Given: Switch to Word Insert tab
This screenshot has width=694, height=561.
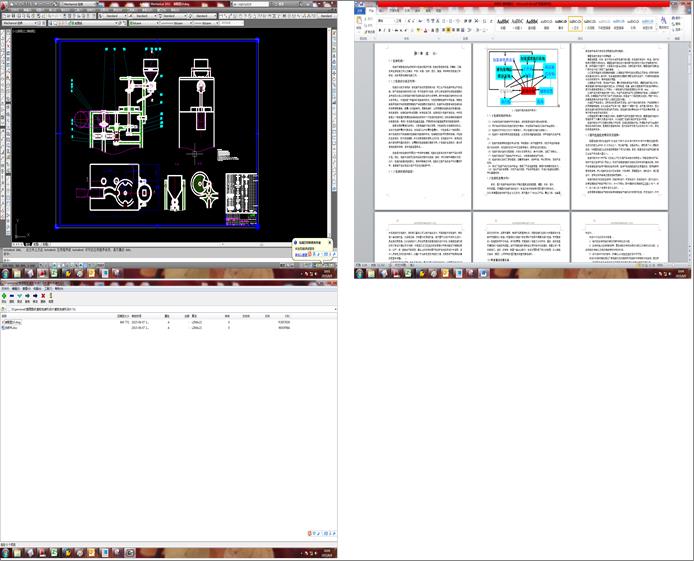Looking at the screenshot, I should 381,10.
